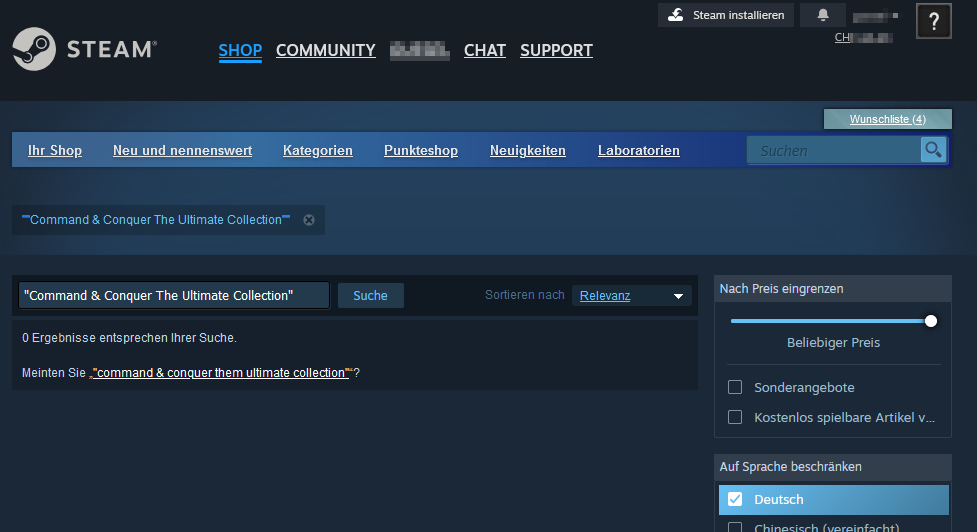Uncheck the Deutsch language filter
The height and width of the screenshot is (532, 977).
[735, 500]
